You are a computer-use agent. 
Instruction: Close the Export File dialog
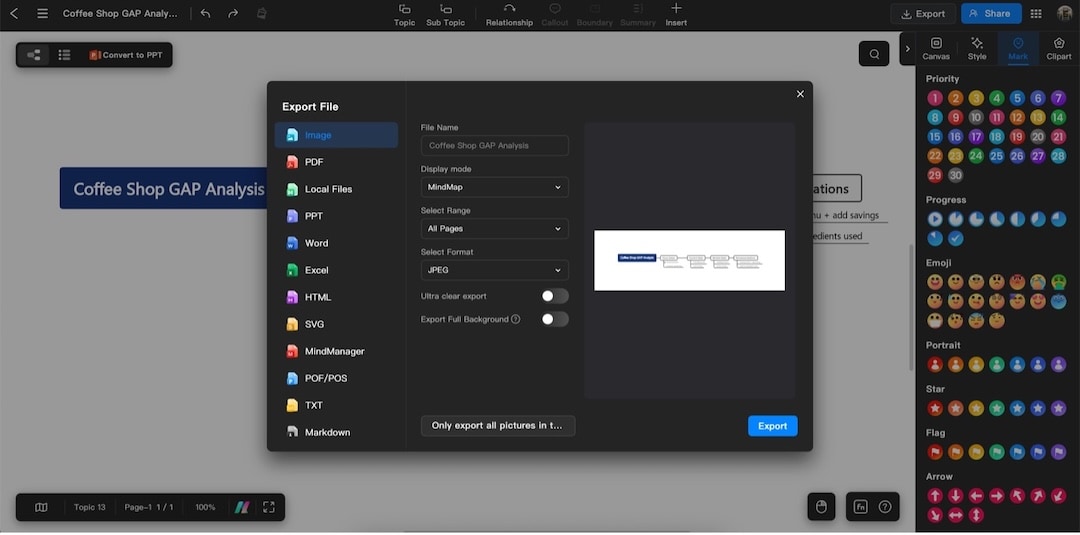800,94
